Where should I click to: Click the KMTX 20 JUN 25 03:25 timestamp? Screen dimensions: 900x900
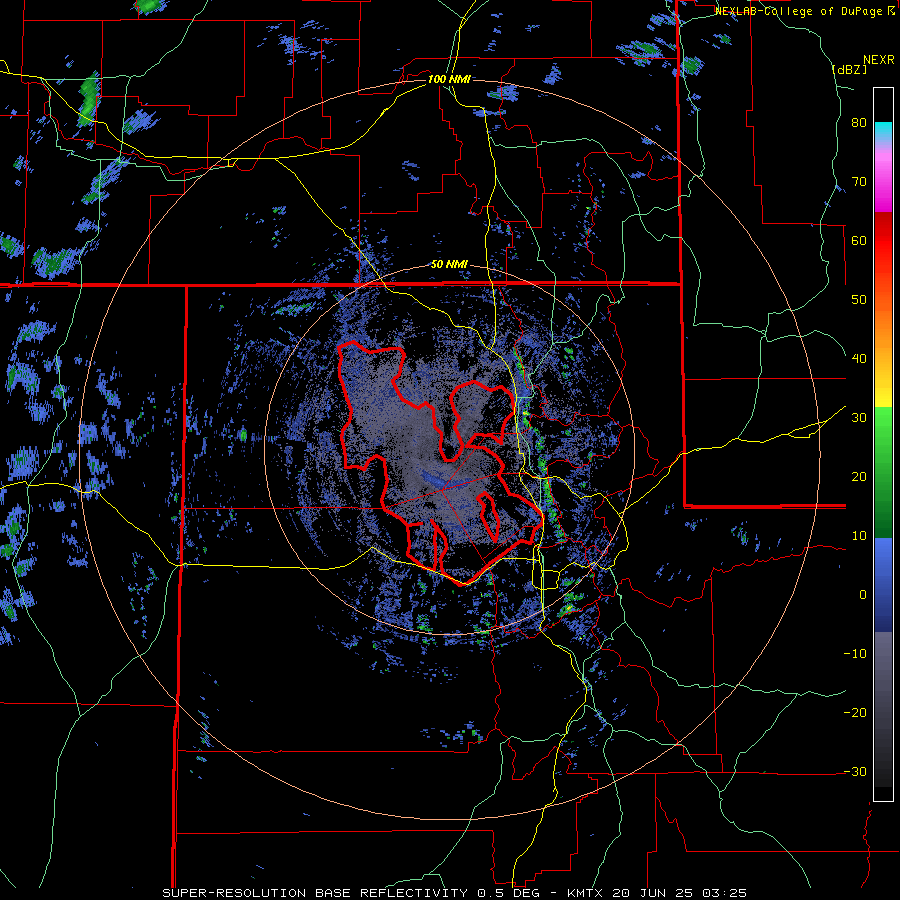coord(657,893)
